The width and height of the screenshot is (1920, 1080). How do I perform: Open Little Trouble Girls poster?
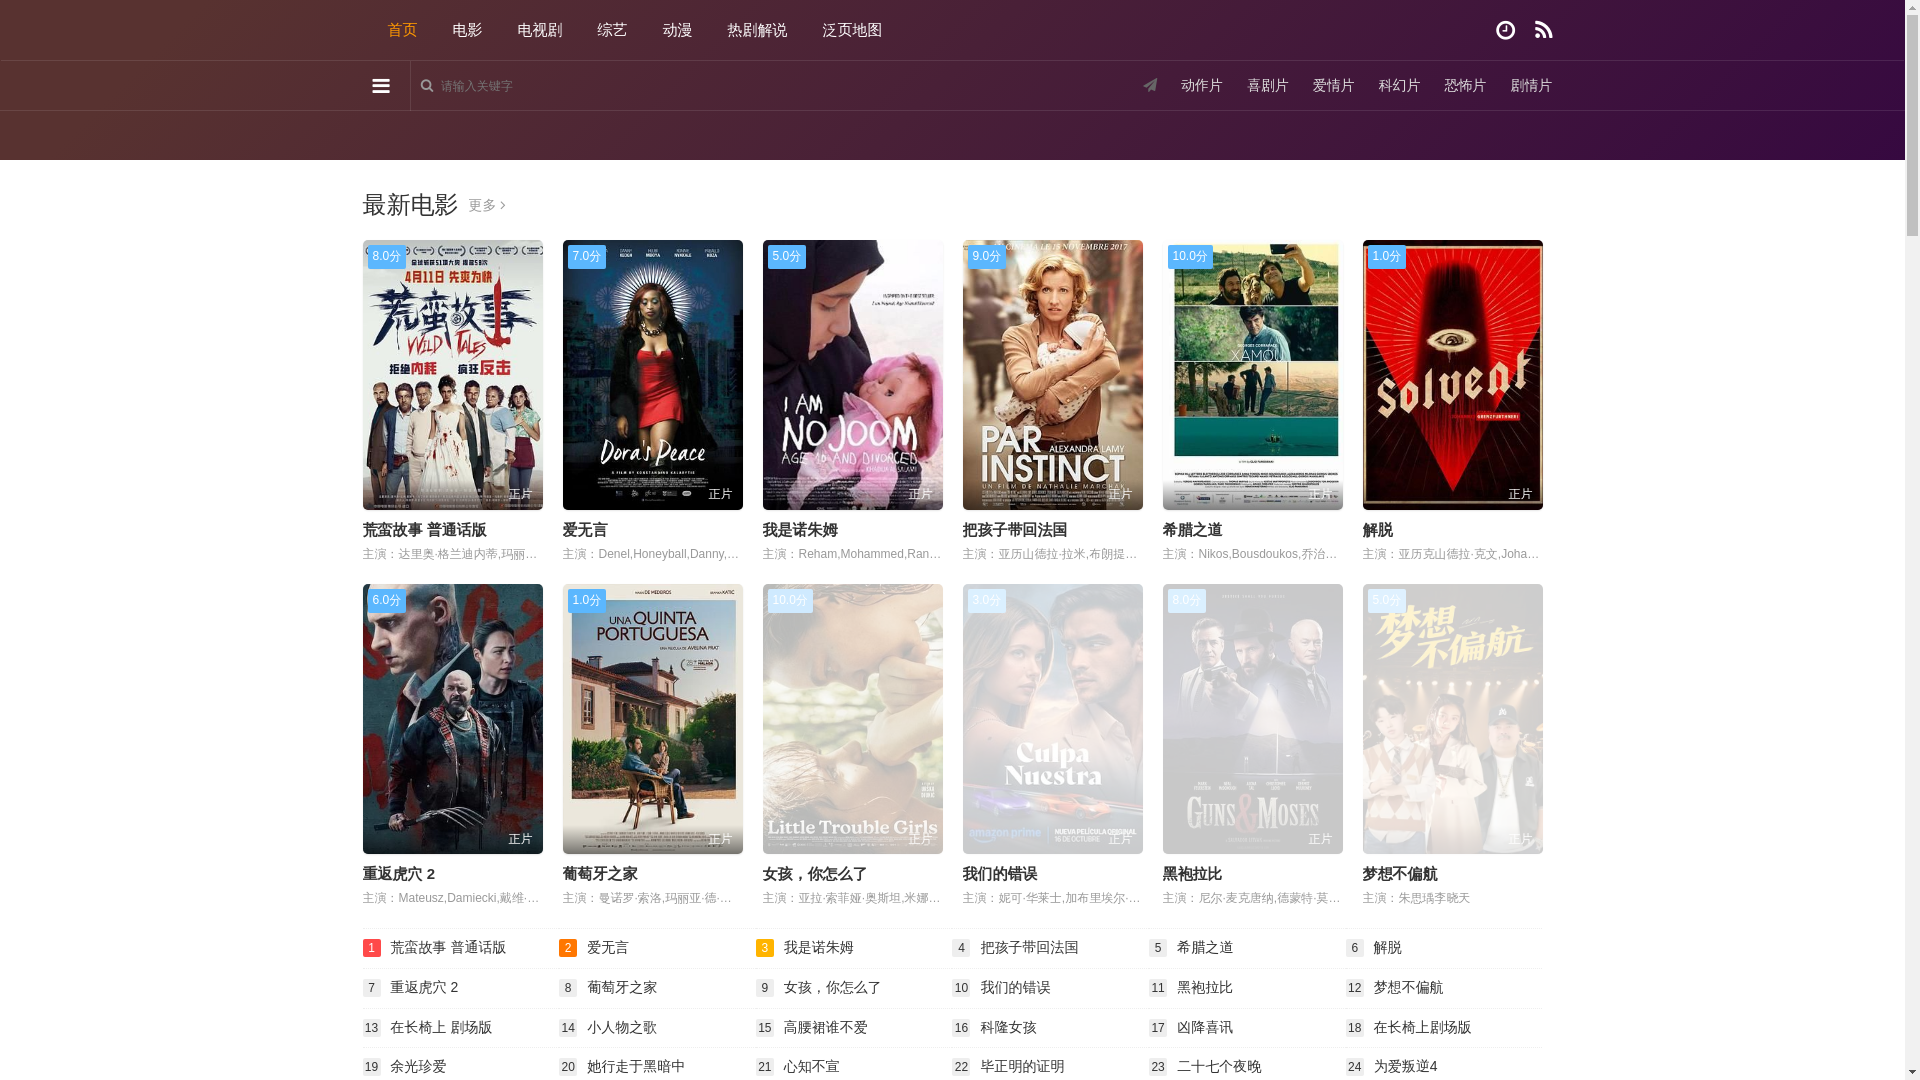[853, 719]
